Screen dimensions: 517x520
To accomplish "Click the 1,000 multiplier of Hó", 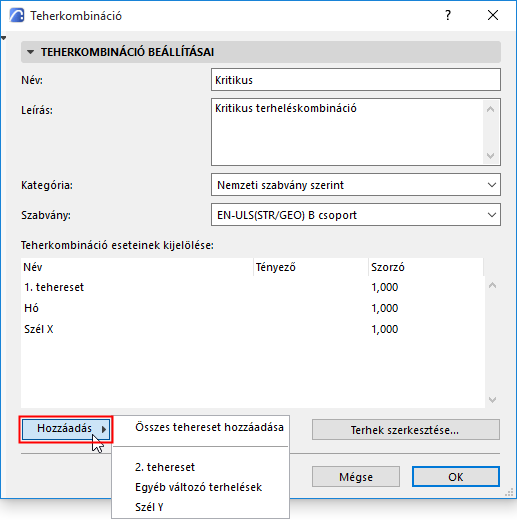I will [x=385, y=308].
